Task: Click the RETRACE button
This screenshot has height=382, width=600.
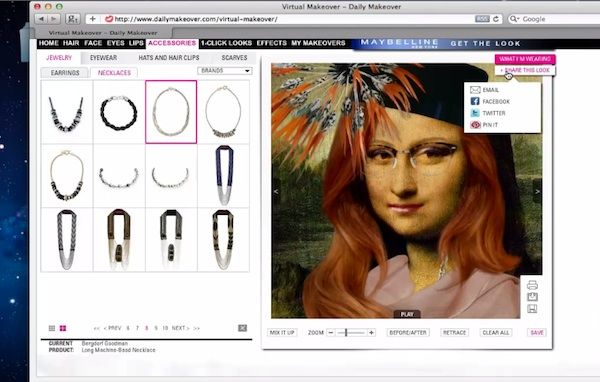Action: coord(455,333)
